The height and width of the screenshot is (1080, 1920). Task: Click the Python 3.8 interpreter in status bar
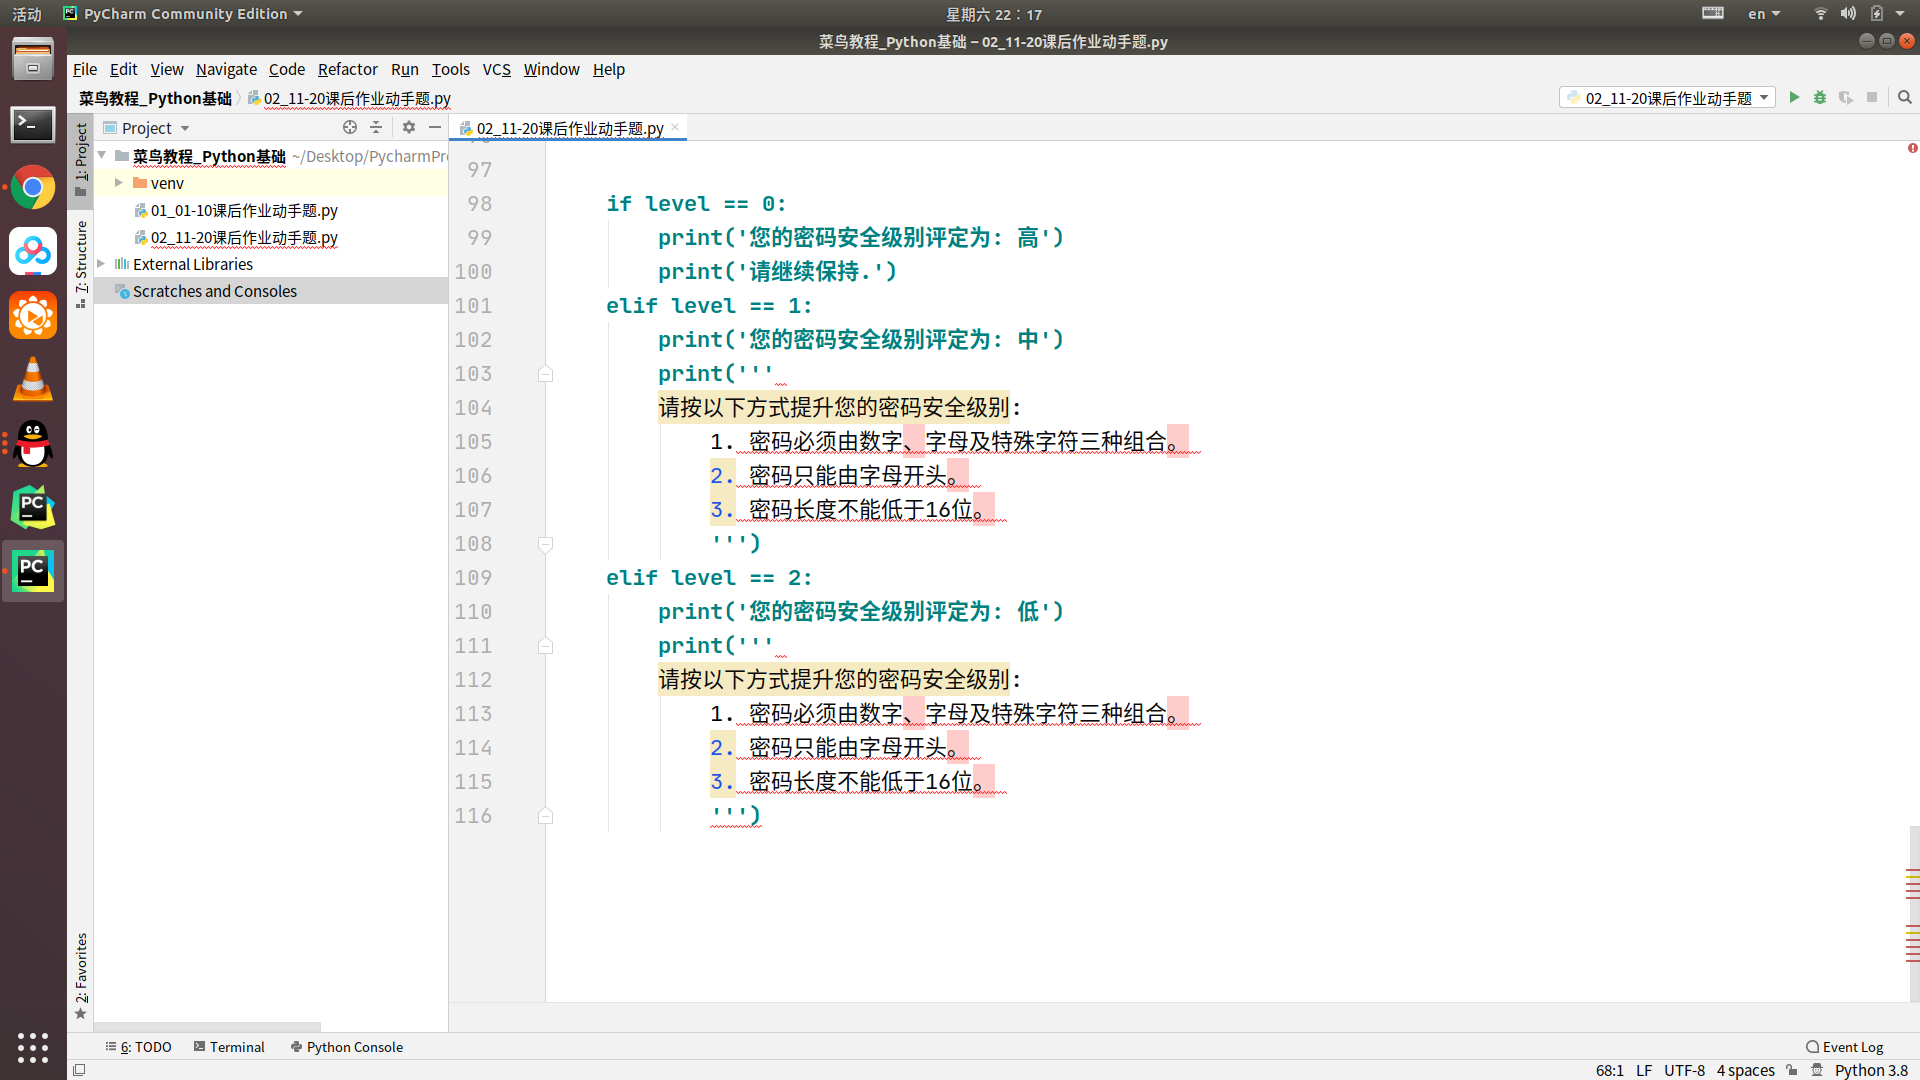click(1871, 1070)
